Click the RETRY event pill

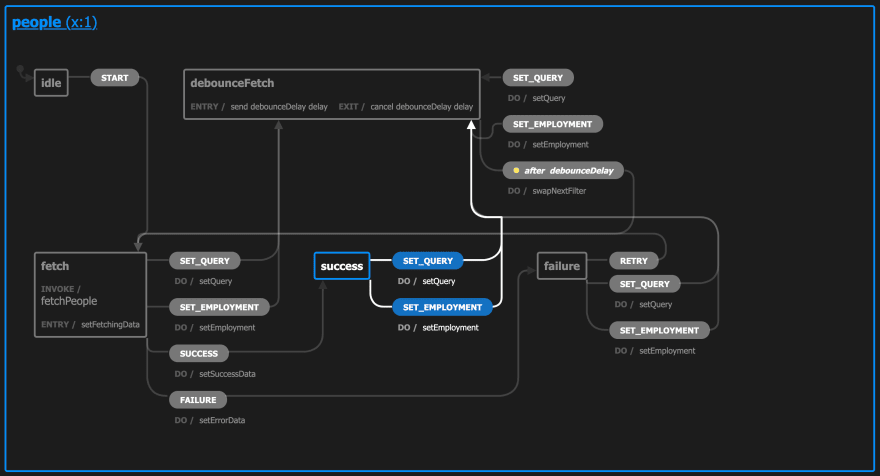[634, 261]
